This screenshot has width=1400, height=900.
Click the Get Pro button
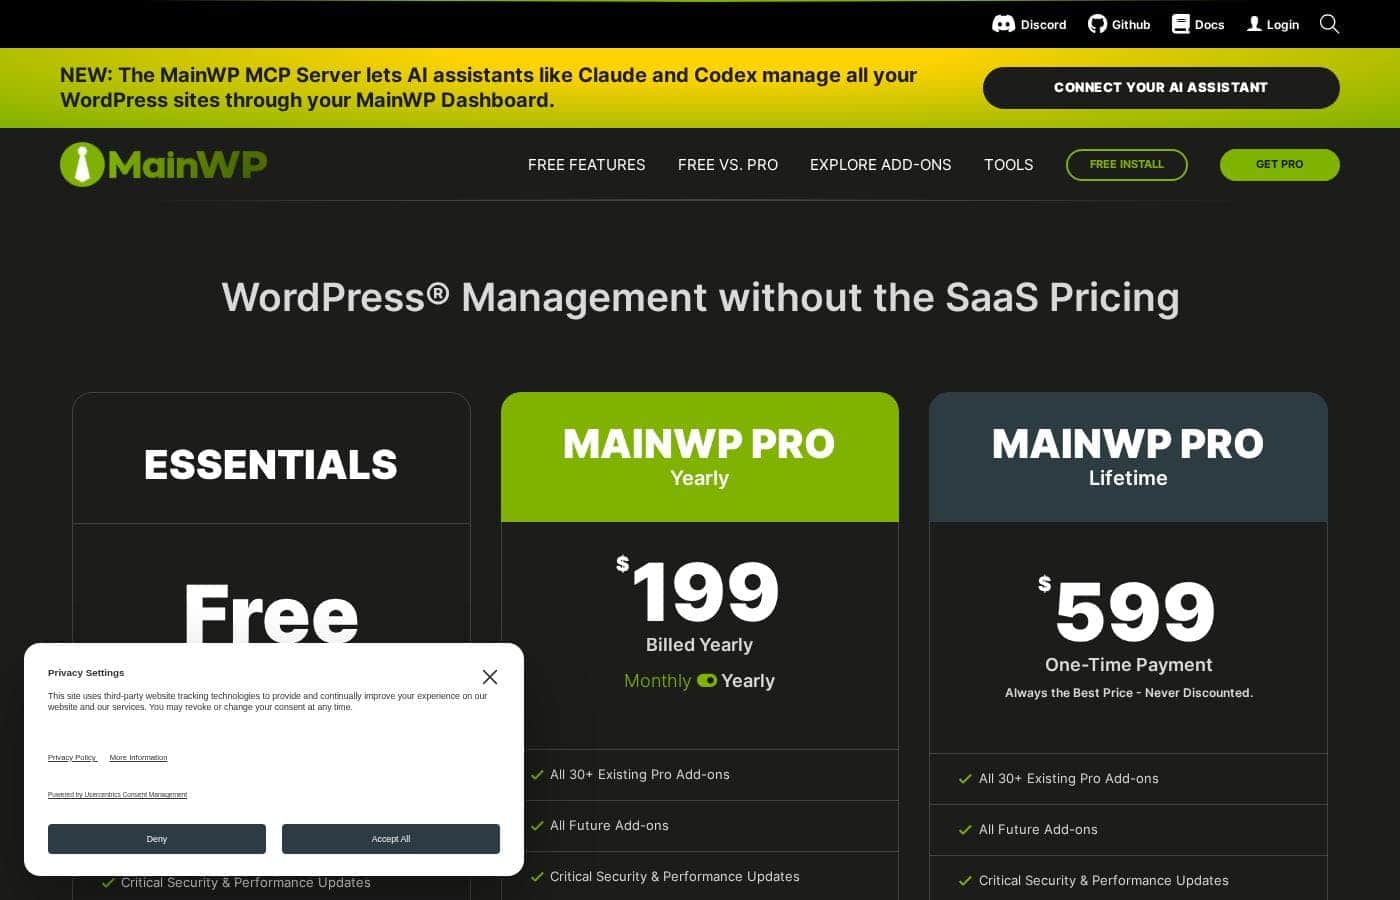tap(1280, 165)
